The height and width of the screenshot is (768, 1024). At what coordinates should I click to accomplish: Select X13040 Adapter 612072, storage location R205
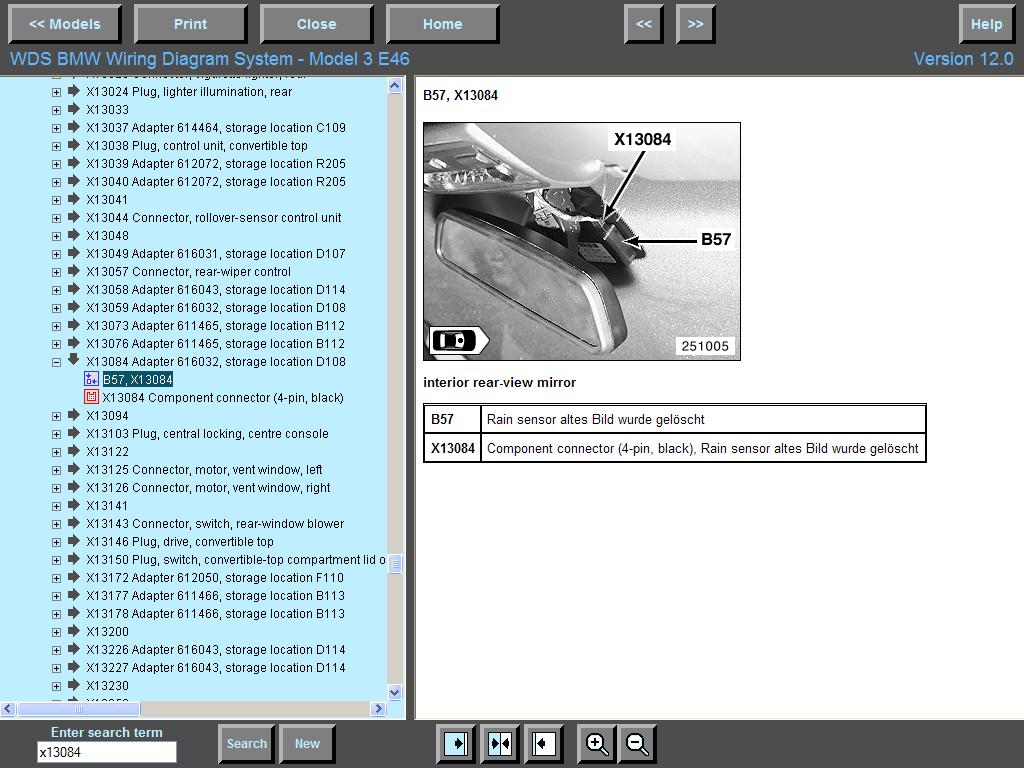click(x=216, y=182)
